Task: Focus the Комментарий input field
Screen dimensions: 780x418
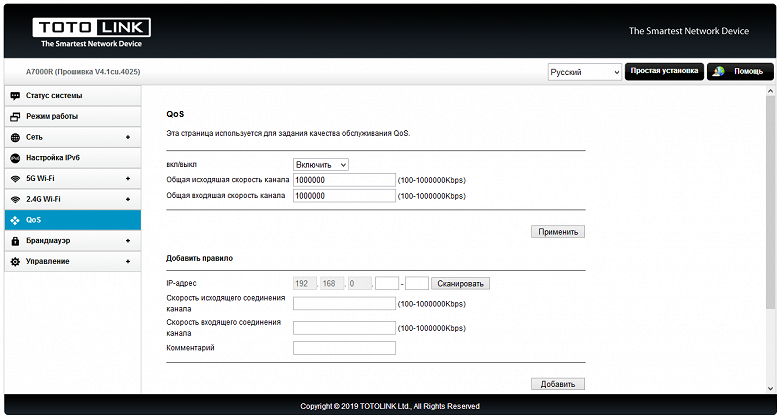Action: (344, 348)
